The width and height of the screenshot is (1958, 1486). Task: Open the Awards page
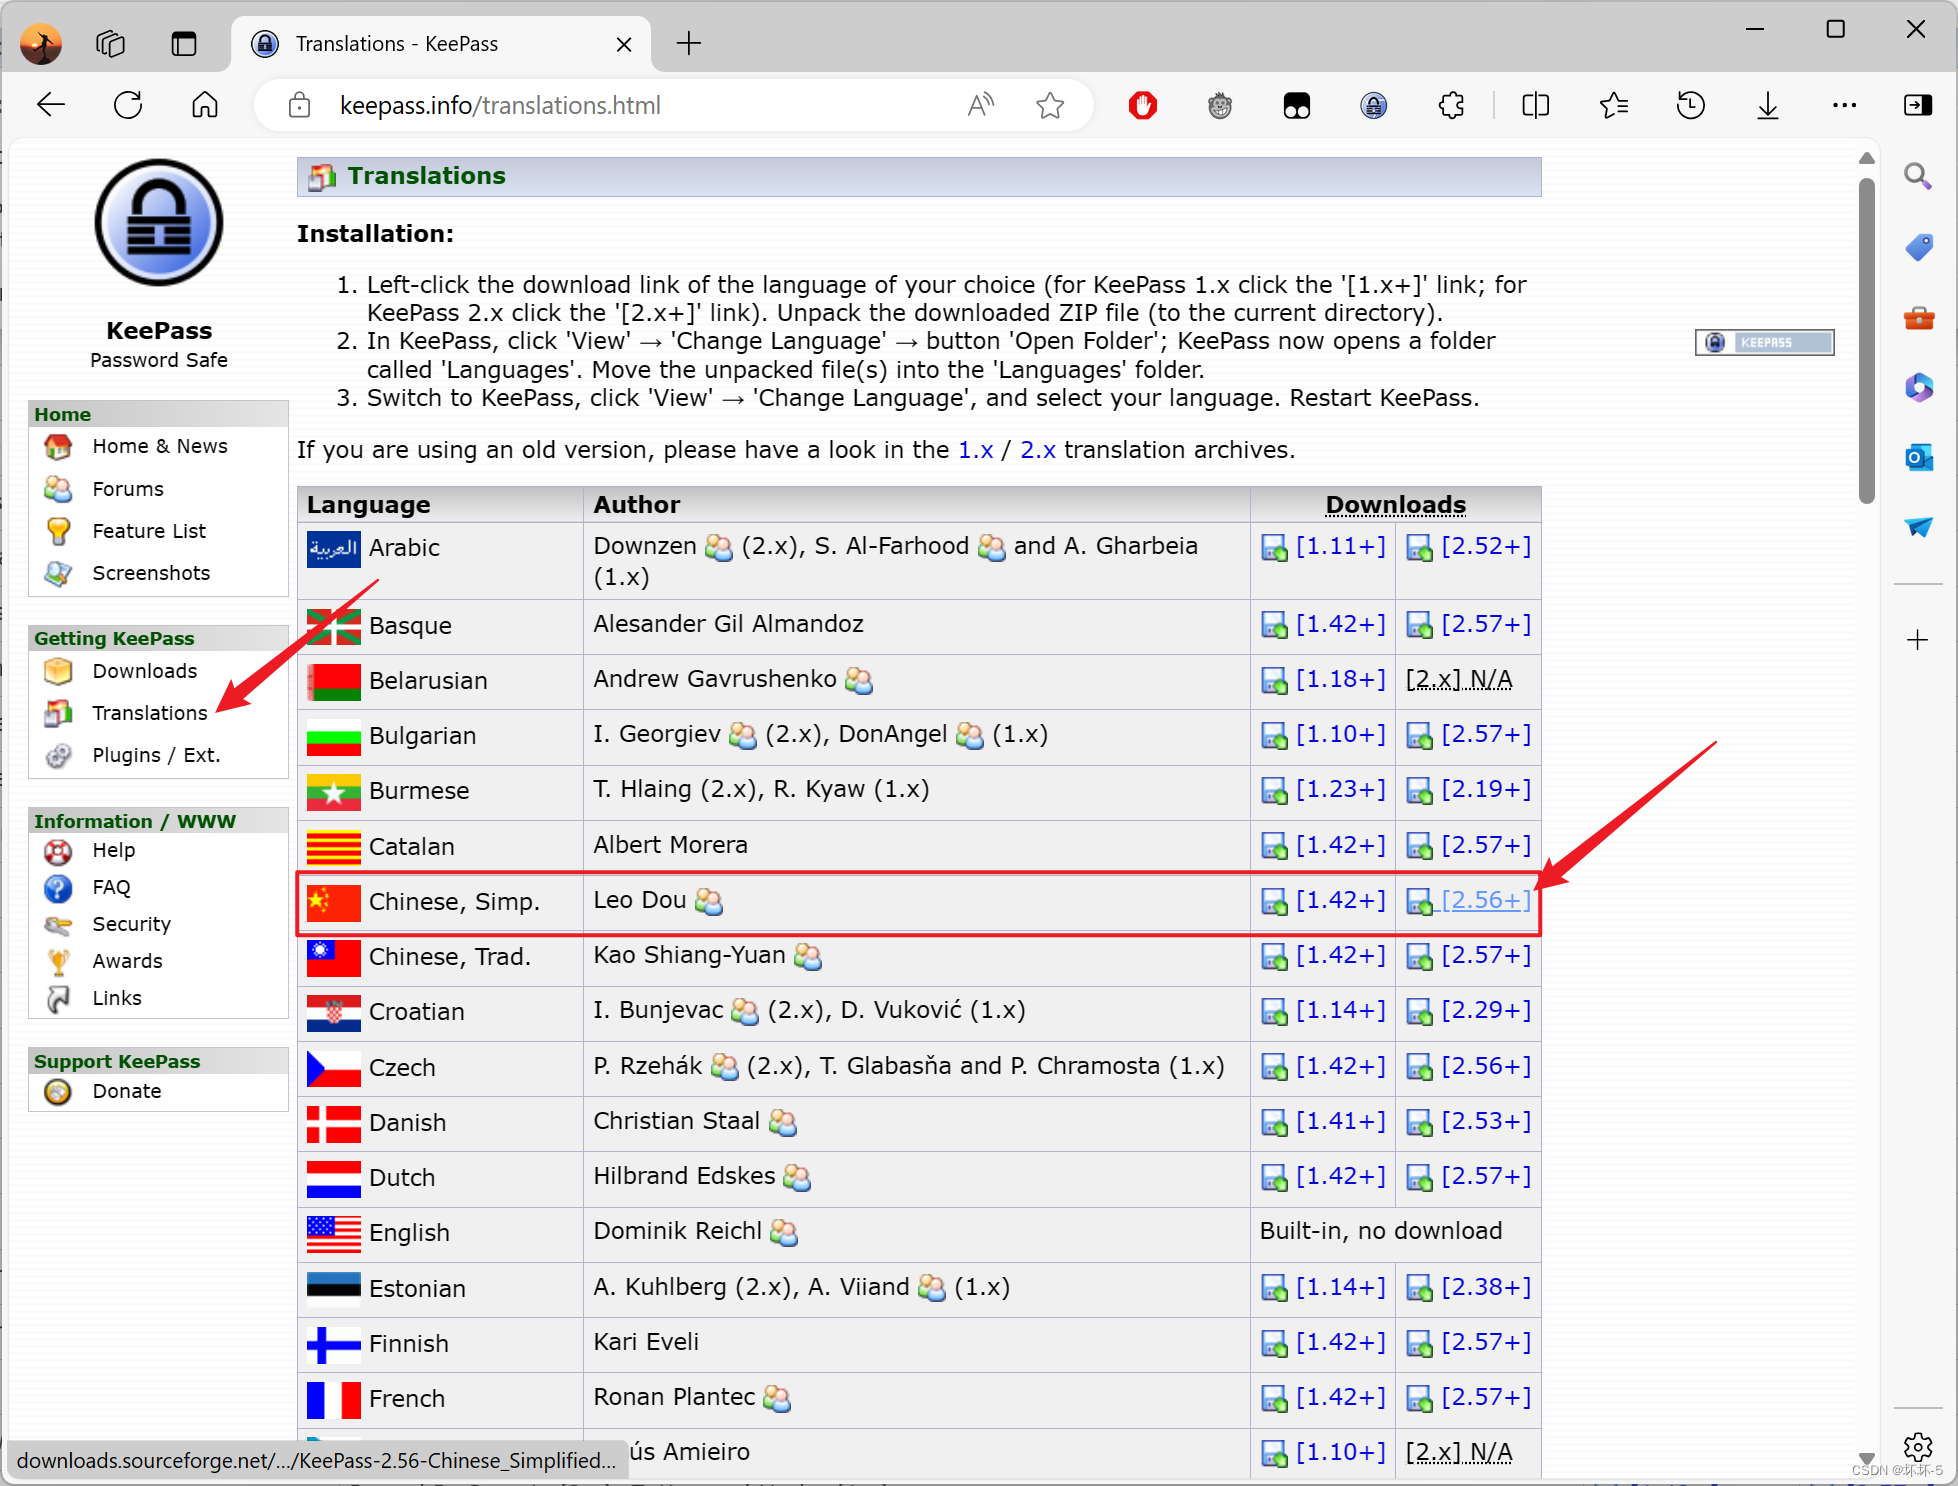[x=127, y=961]
